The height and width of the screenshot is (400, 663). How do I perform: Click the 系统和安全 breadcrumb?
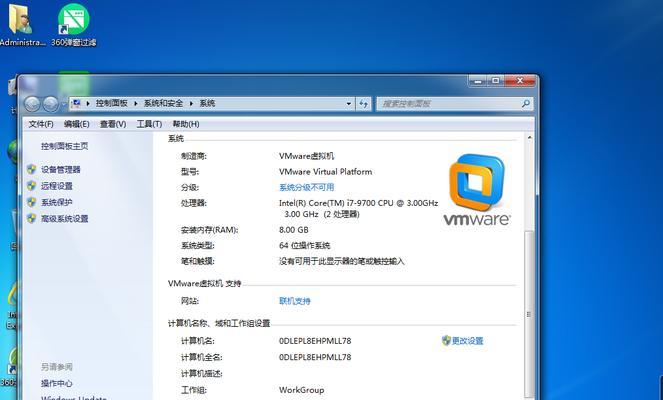coord(163,103)
